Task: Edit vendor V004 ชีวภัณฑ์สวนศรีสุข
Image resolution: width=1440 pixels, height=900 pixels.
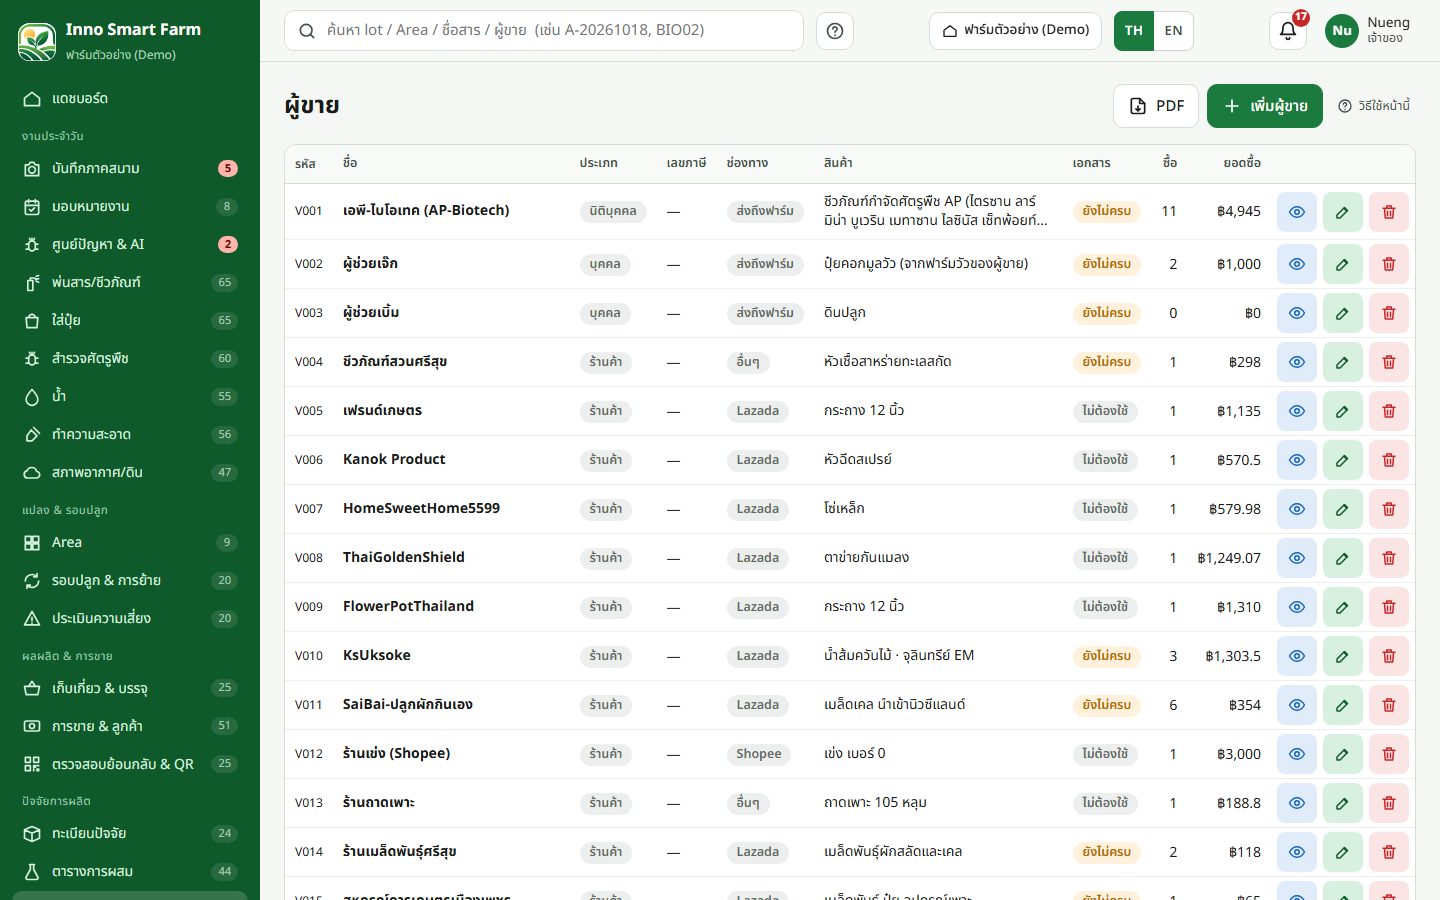Action: 1343,362
